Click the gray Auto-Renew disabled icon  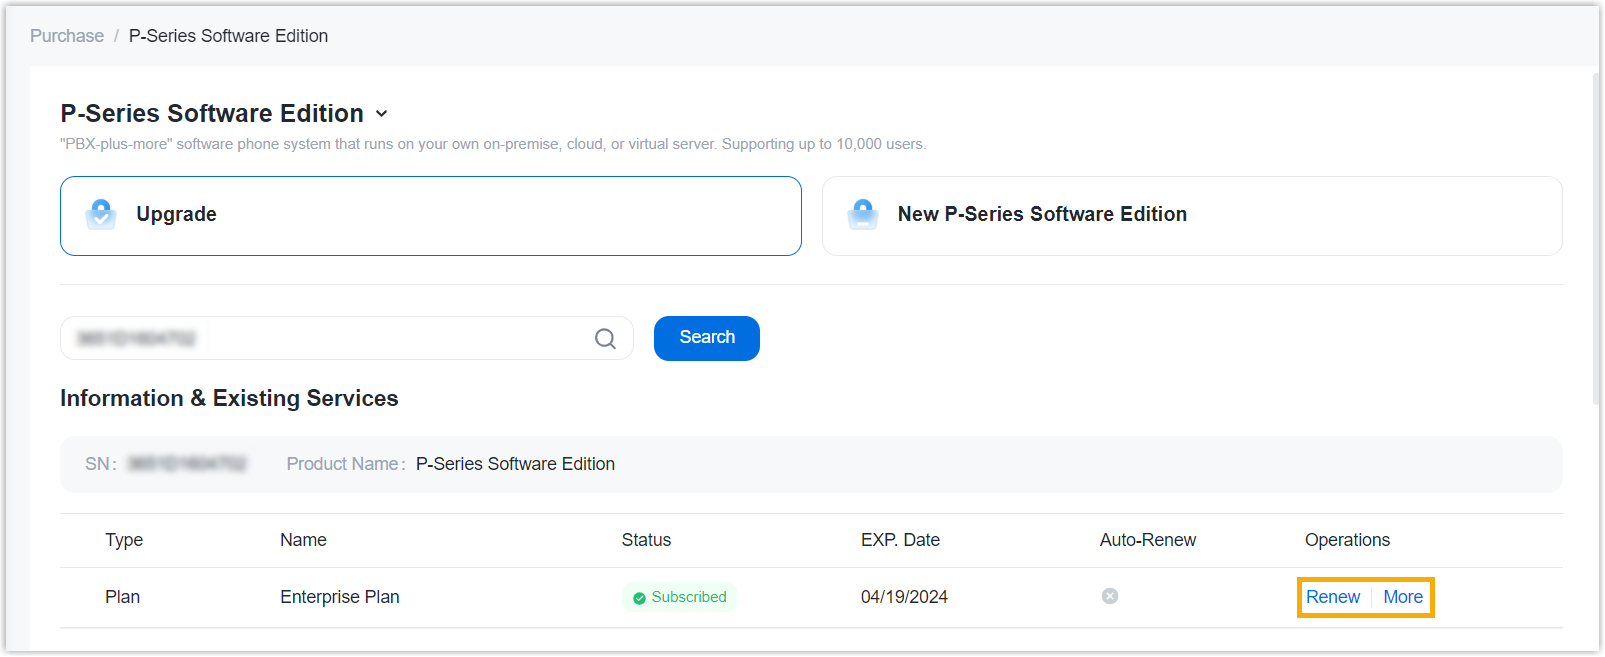tap(1110, 596)
